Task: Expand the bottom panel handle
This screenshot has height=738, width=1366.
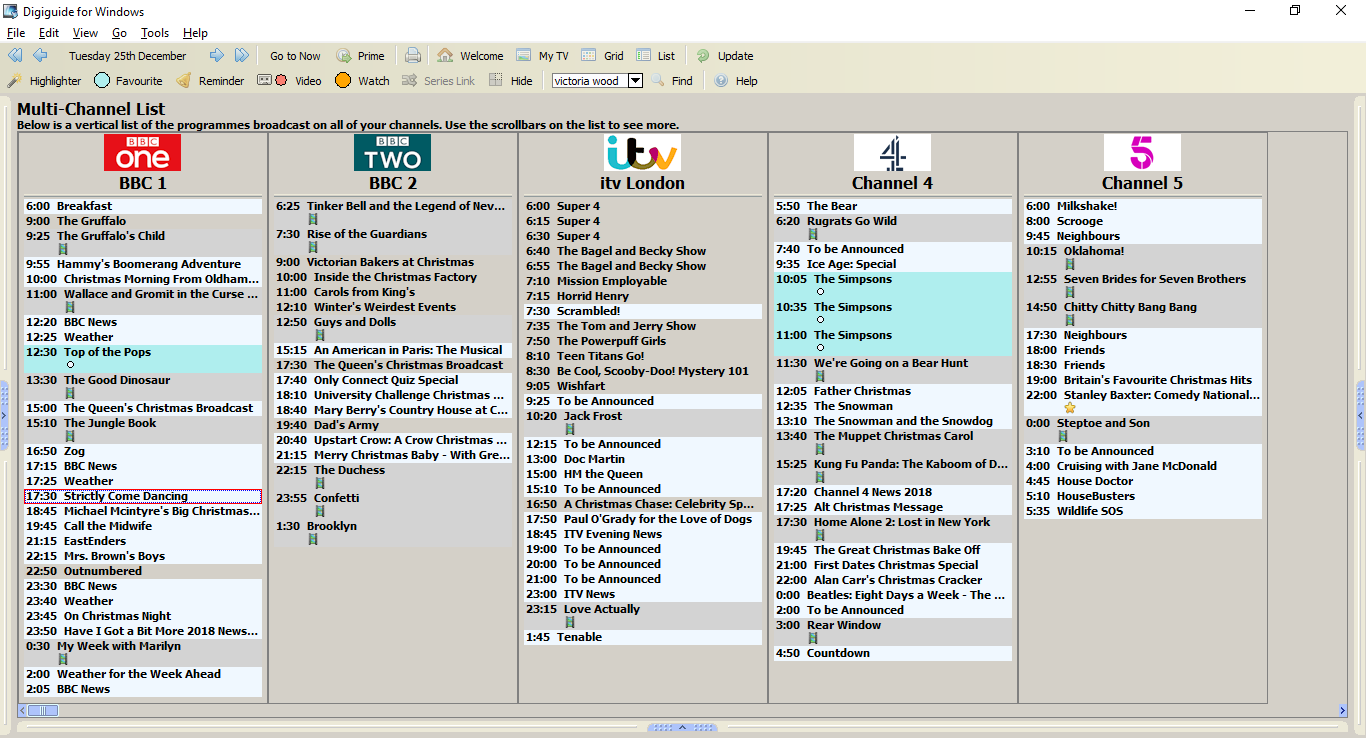Action: (x=683, y=727)
